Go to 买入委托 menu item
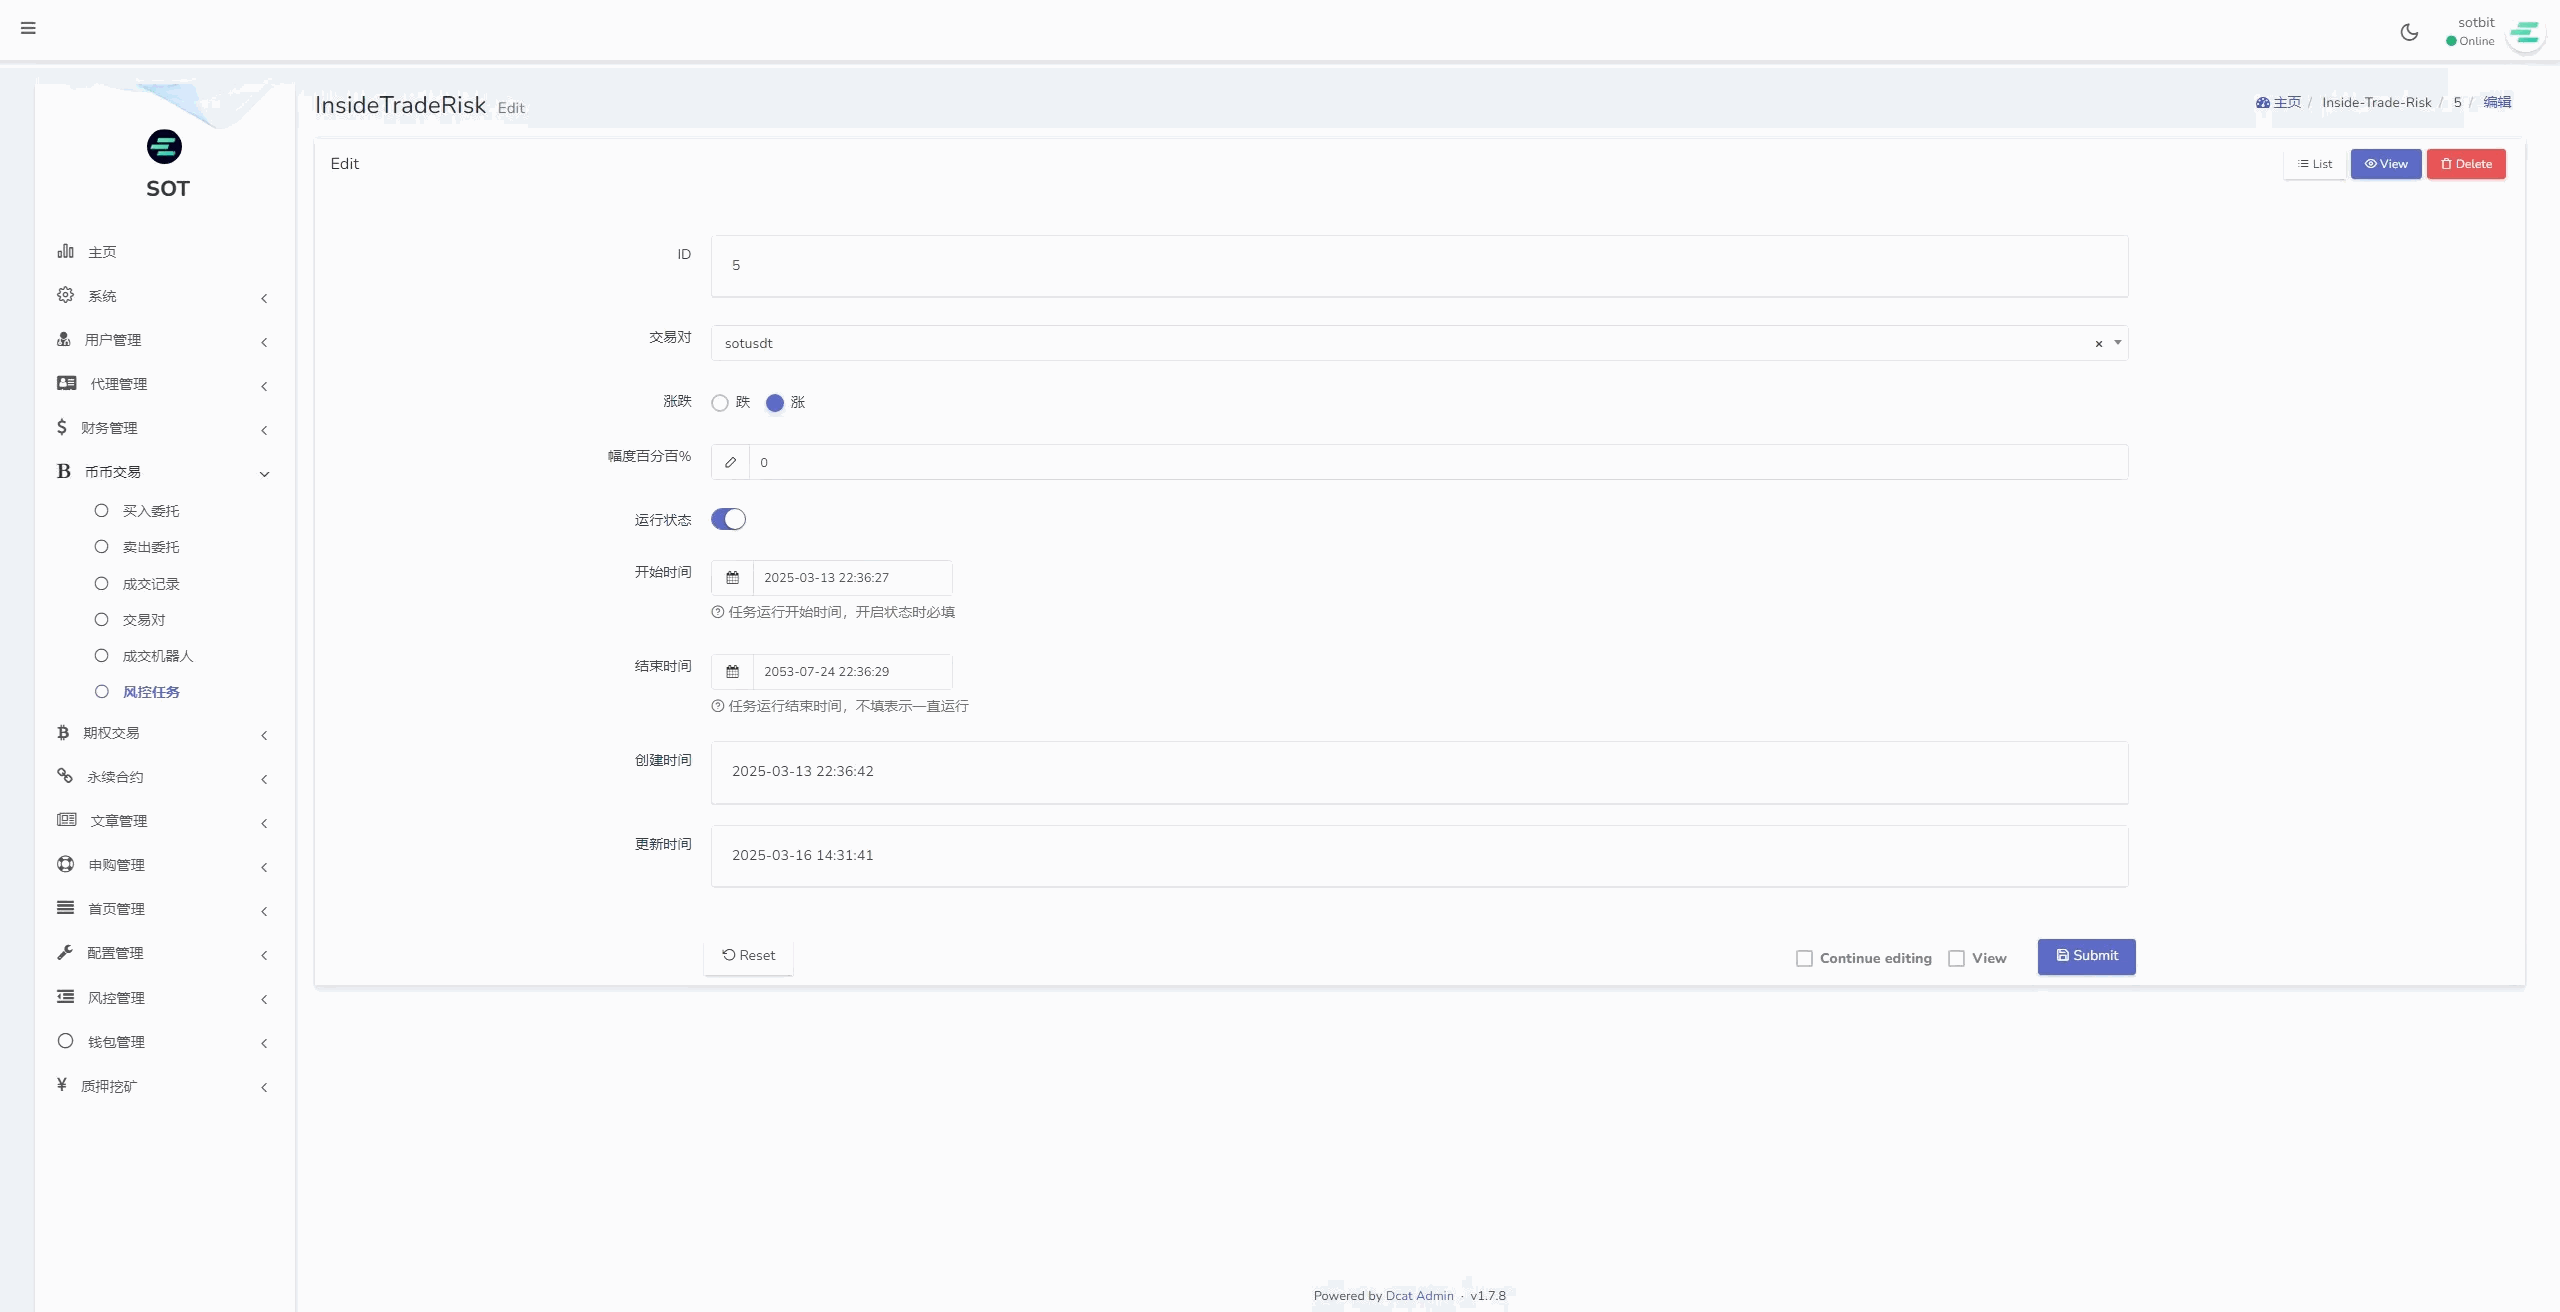 150,511
